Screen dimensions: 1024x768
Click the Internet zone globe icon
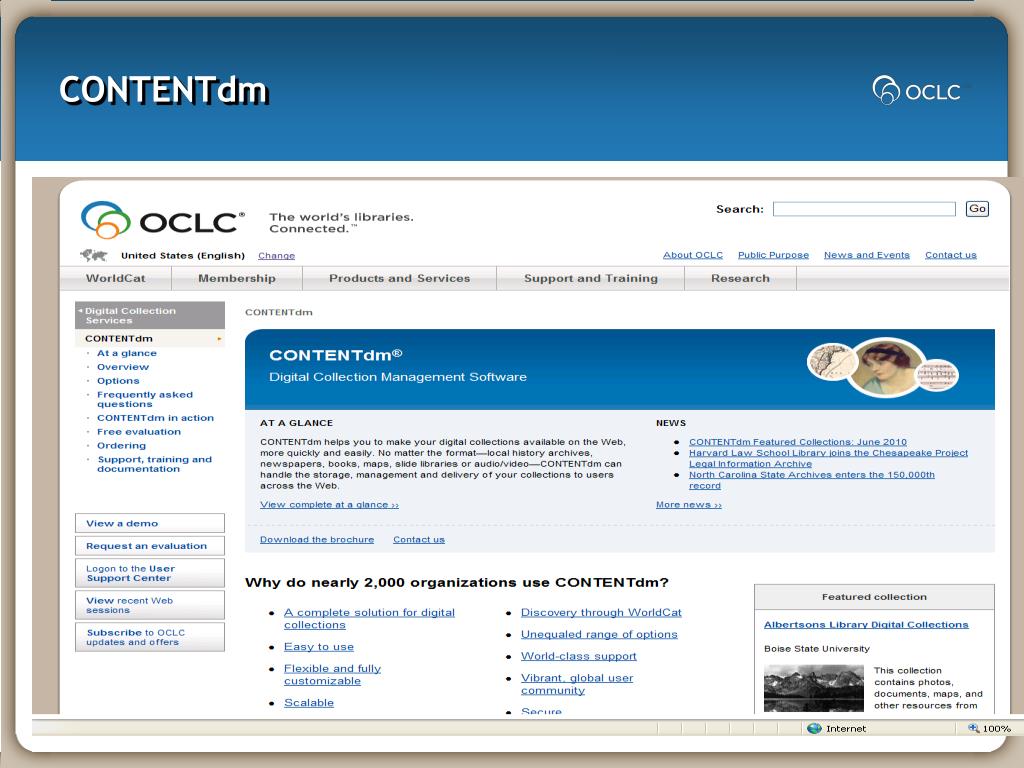pyautogui.click(x=814, y=728)
